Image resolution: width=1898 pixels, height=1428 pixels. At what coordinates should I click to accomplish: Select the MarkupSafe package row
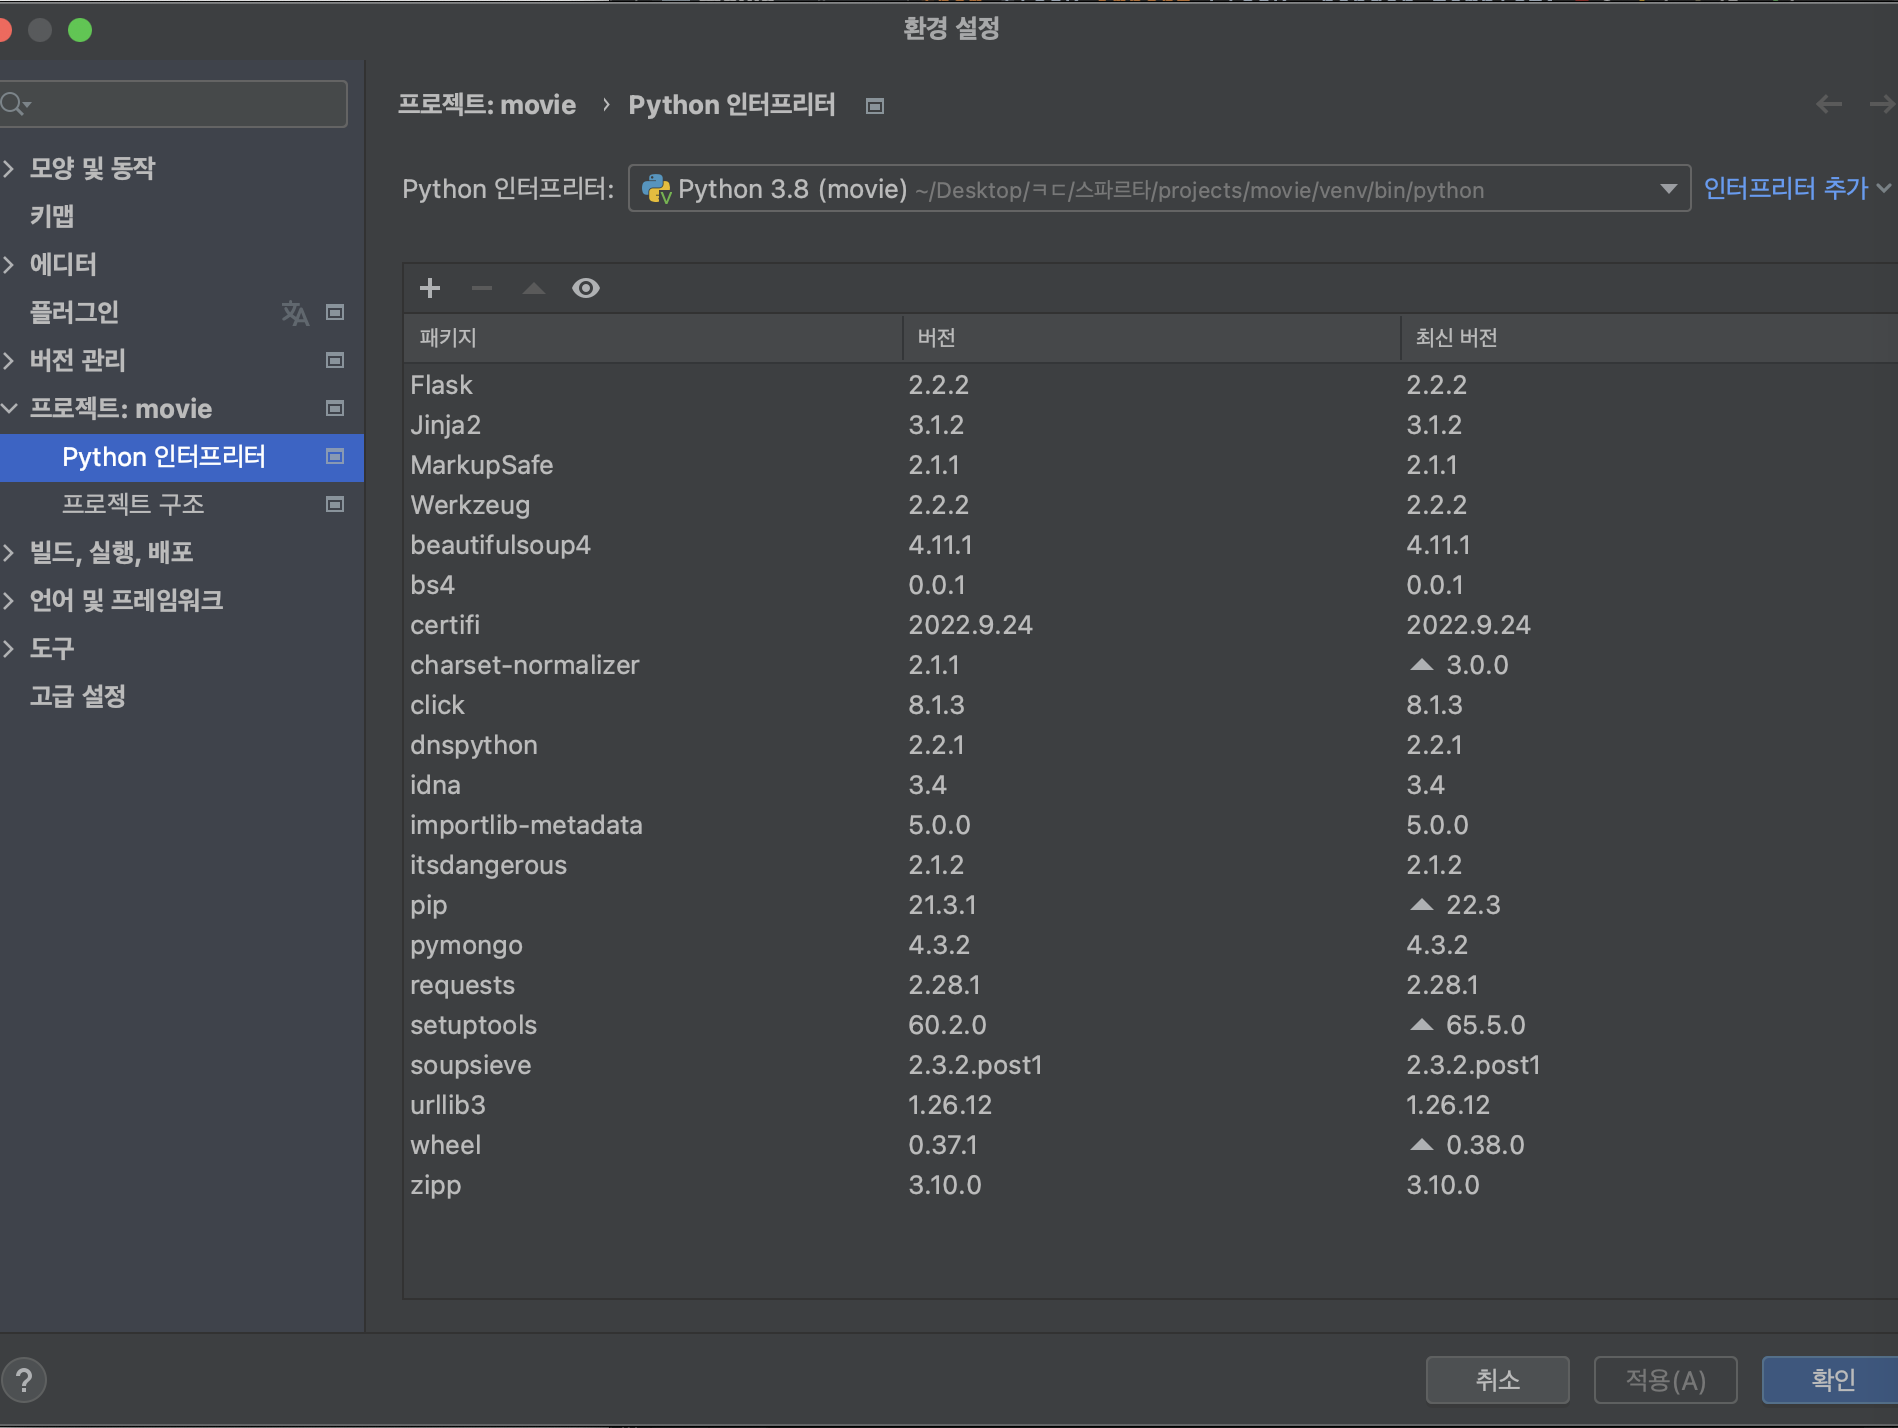(1150, 465)
